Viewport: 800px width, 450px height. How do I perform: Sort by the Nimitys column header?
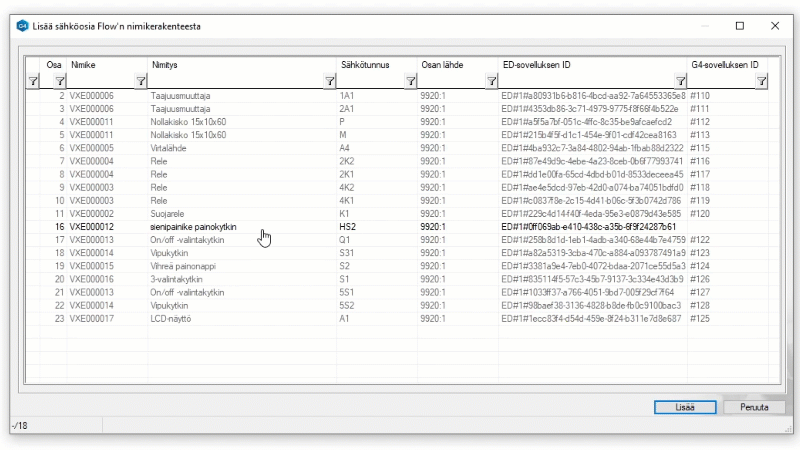point(241,64)
